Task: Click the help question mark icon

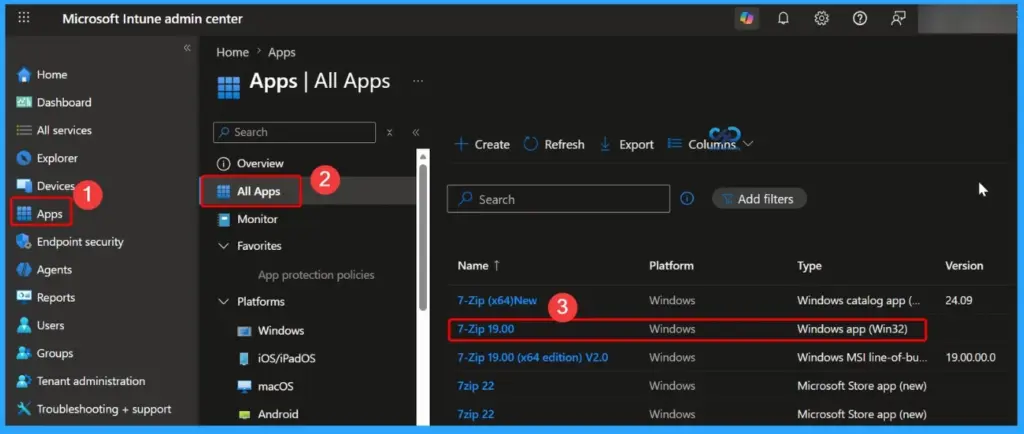Action: click(x=860, y=19)
